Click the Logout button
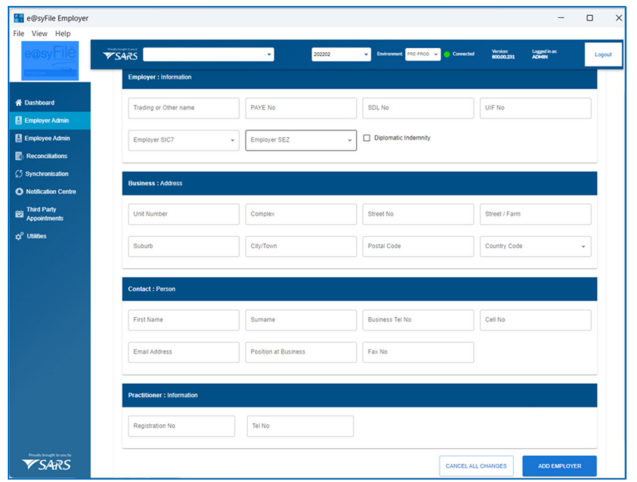Screen dimensions: 637x482 [602, 55]
